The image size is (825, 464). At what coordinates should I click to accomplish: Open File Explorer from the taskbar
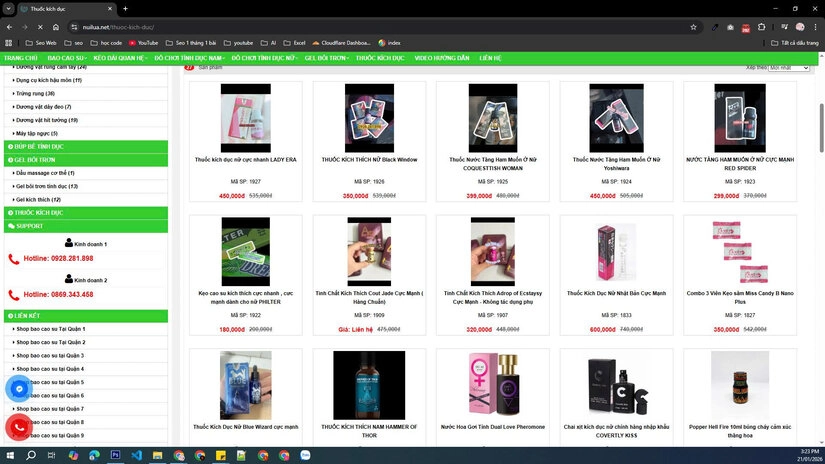157,455
